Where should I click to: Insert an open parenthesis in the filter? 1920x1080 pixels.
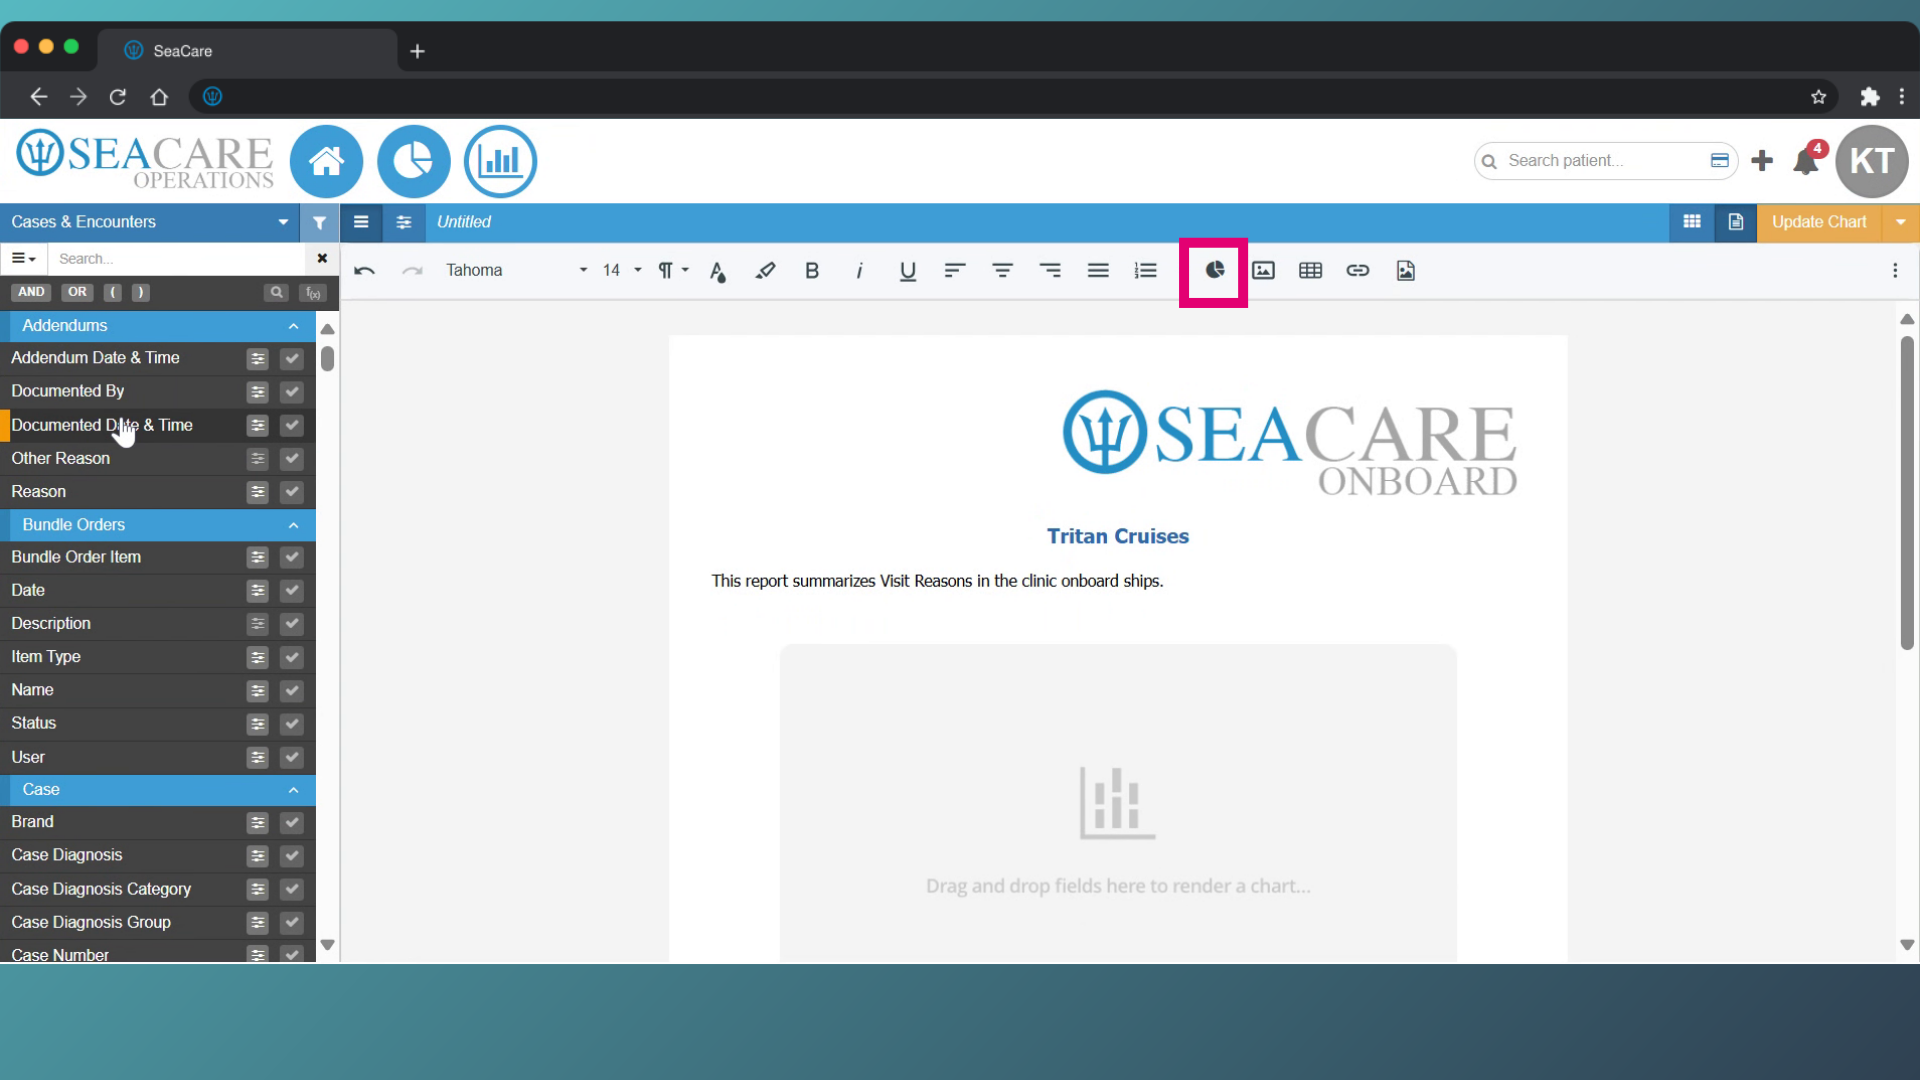tap(113, 292)
